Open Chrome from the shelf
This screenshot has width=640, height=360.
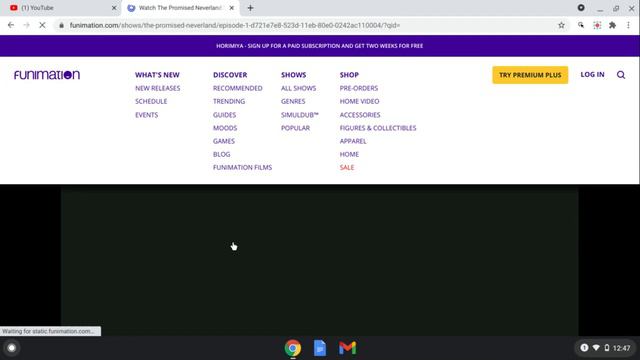[x=293, y=348]
